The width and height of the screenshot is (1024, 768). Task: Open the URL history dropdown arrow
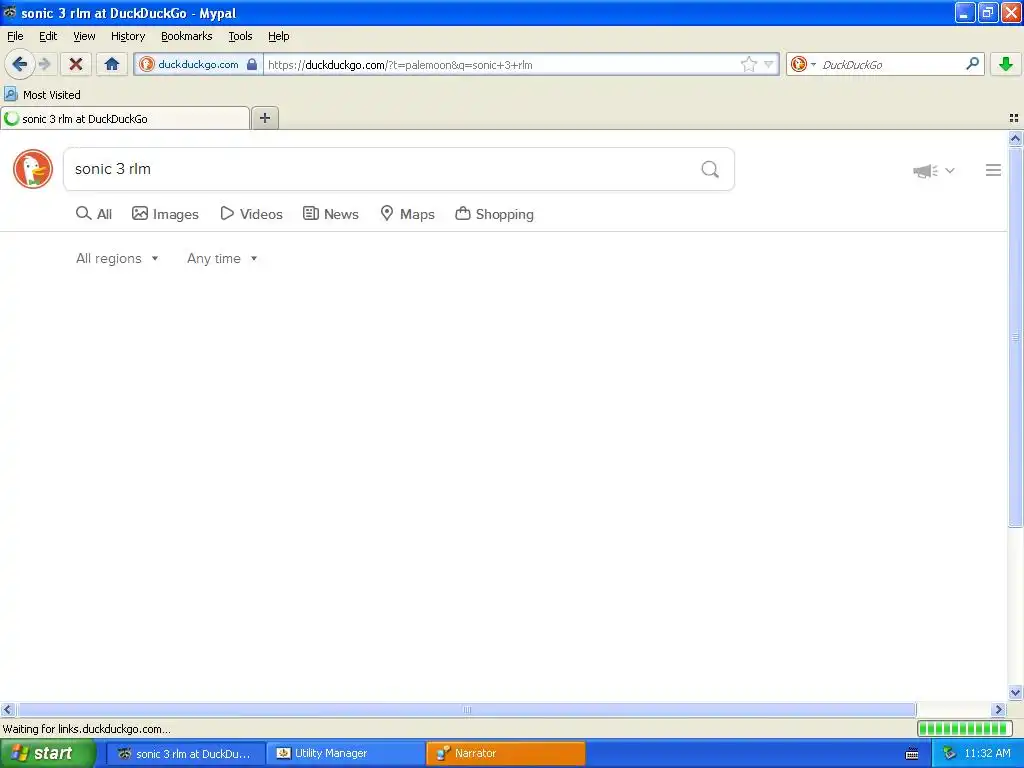(769, 64)
